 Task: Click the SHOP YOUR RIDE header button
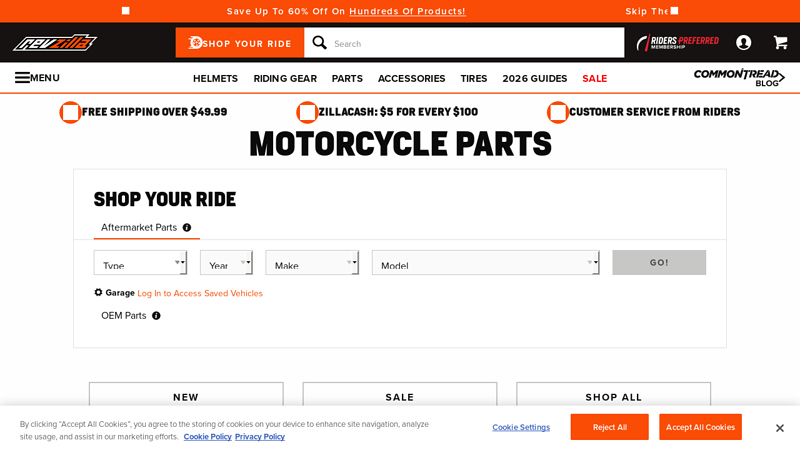[240, 43]
